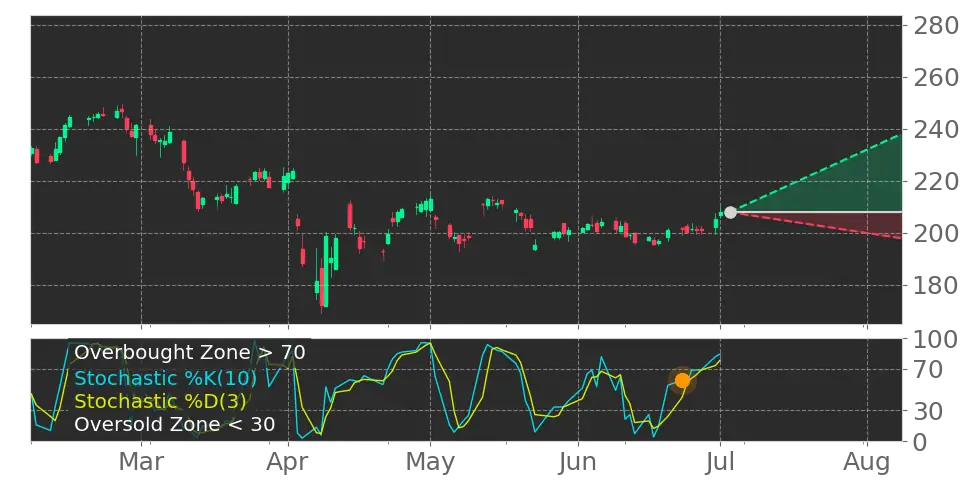Click the 100 stochastic axis label
The width and height of the screenshot is (972, 486).
point(934,340)
